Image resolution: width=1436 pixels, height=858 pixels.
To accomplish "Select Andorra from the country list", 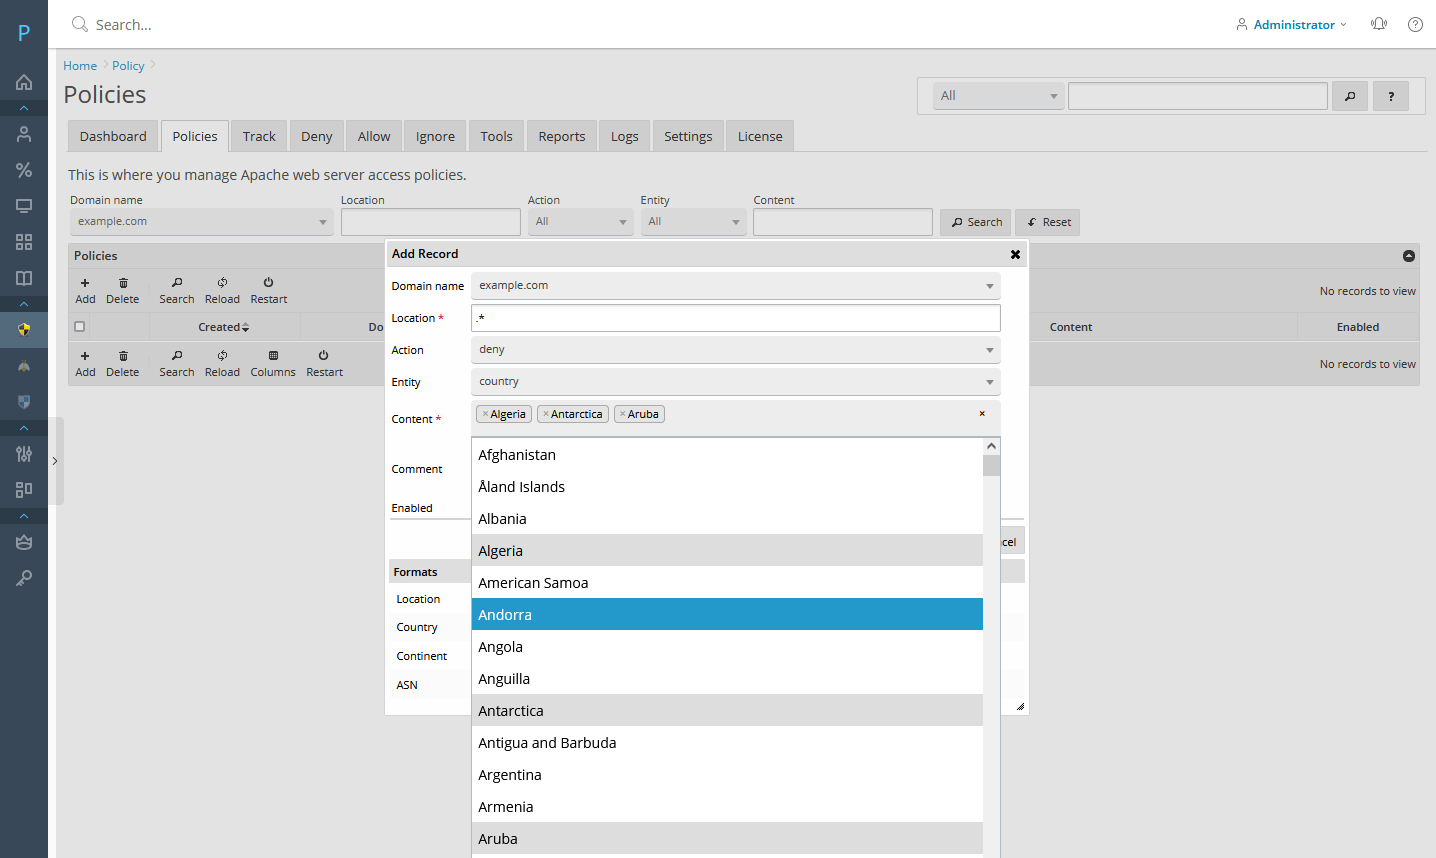I will click(727, 614).
